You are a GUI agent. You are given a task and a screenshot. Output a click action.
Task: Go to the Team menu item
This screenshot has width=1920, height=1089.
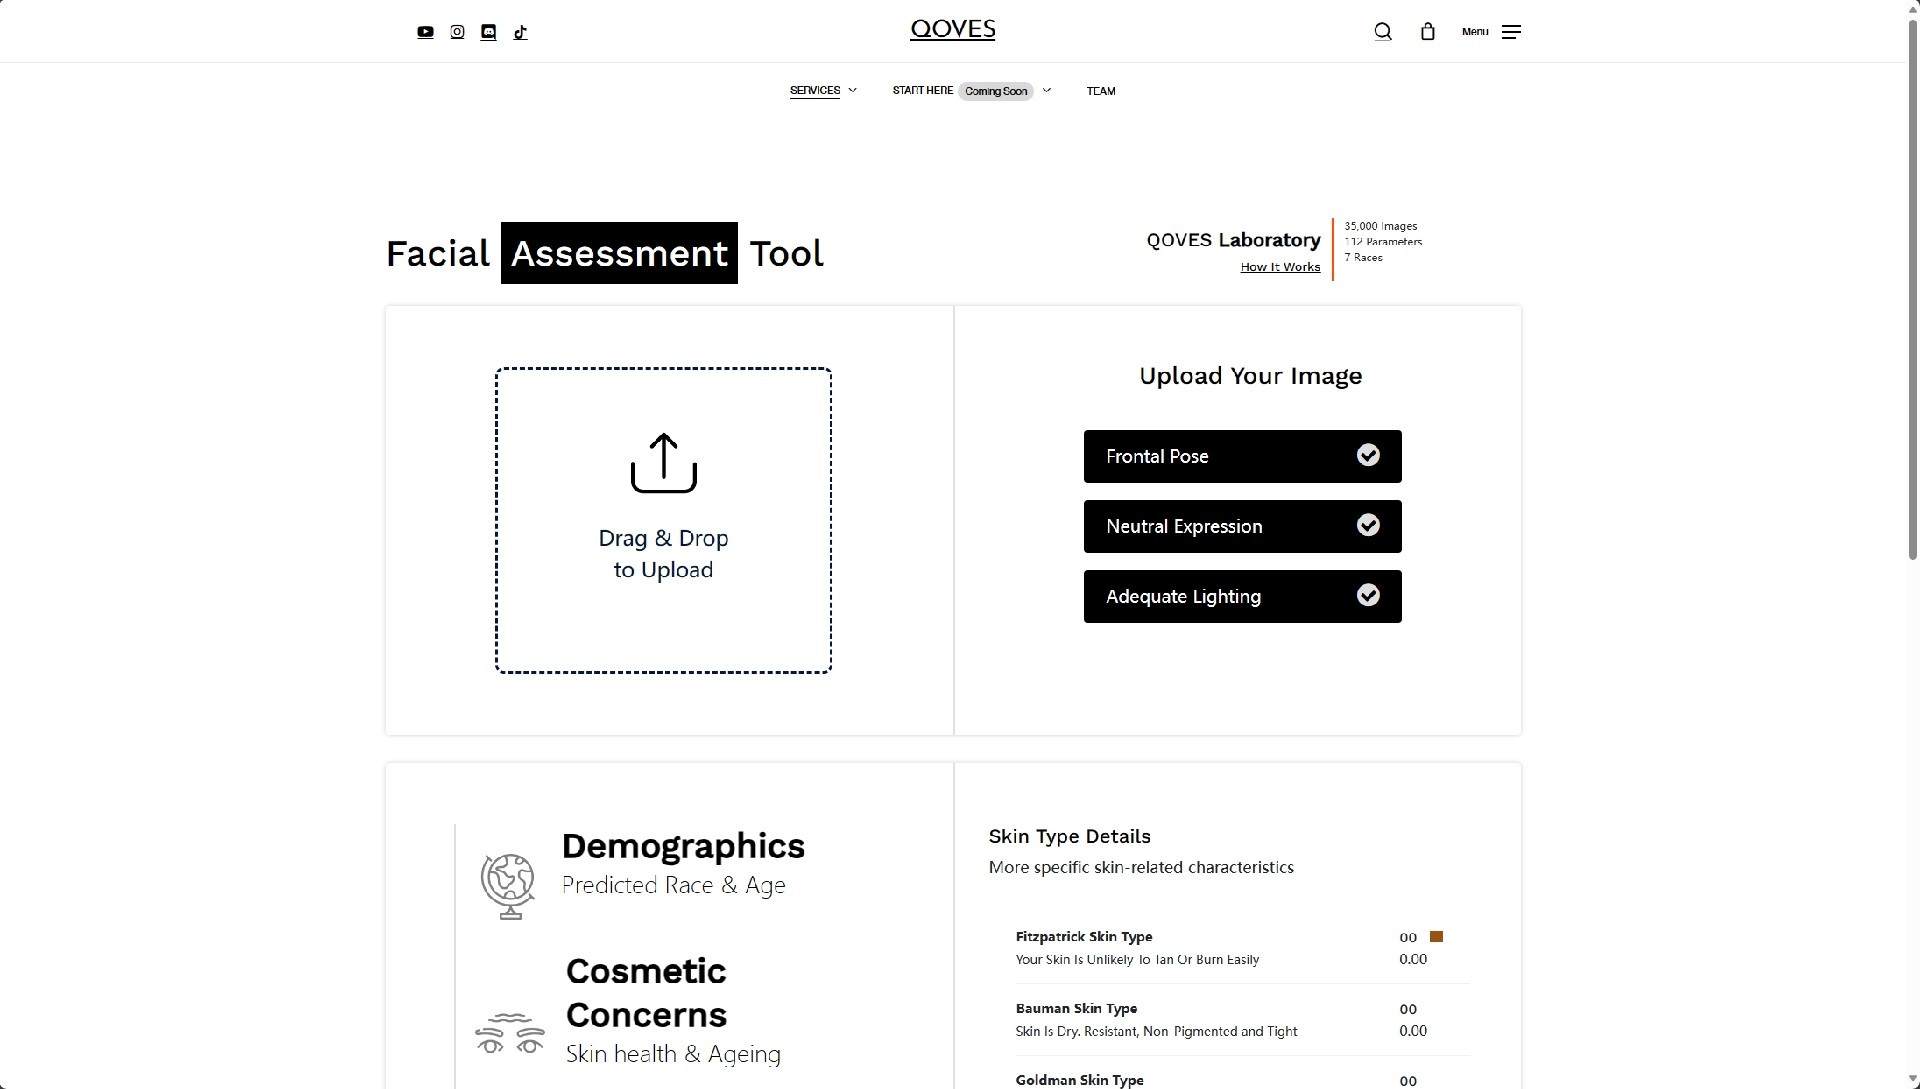[x=1100, y=91]
